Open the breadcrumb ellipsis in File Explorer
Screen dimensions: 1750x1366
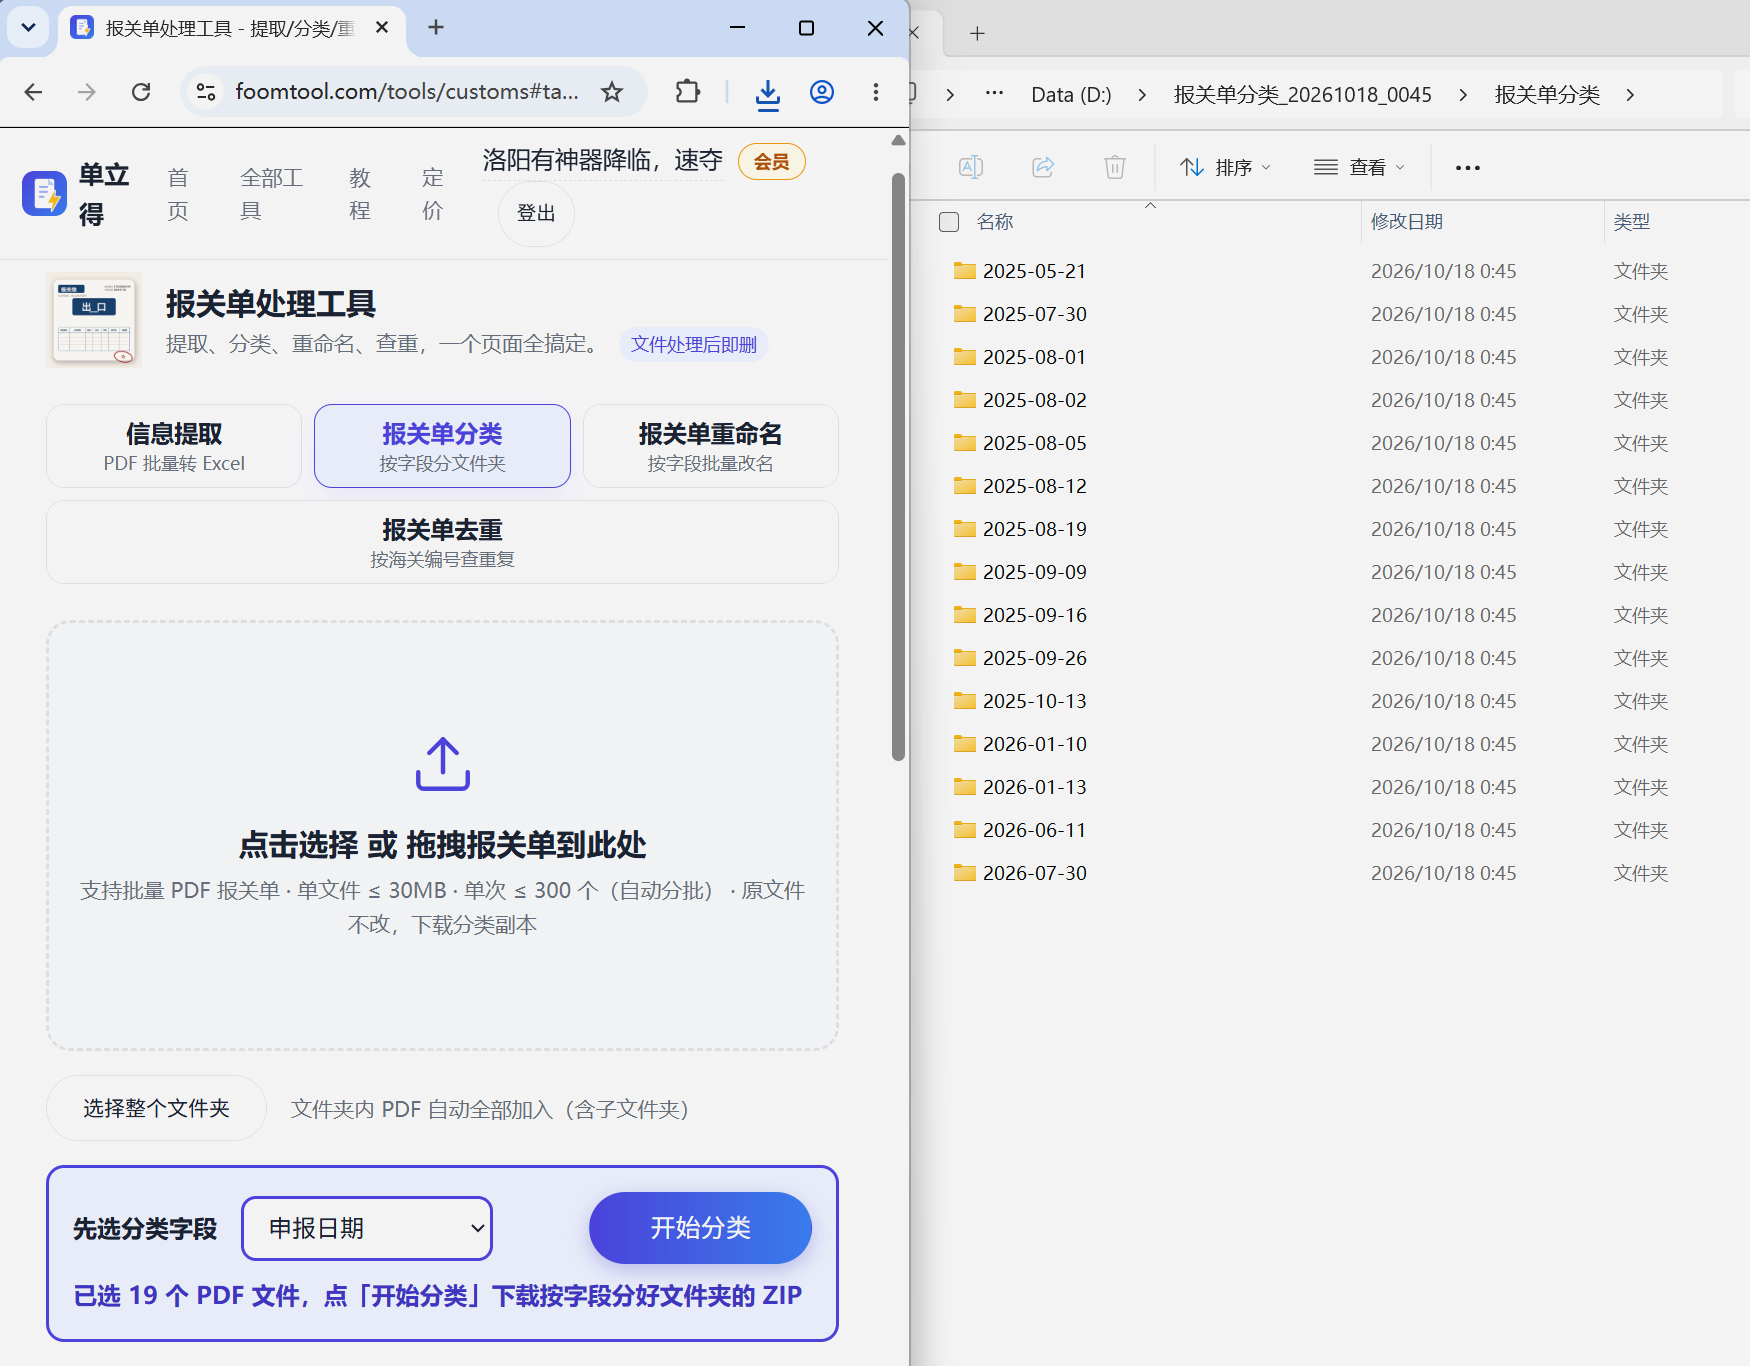coord(994,93)
